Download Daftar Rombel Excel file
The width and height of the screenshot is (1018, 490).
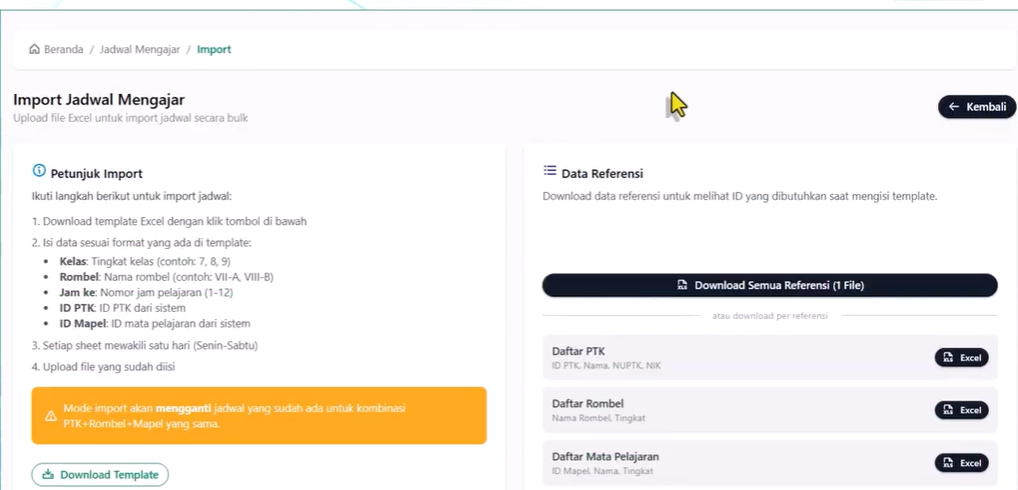[x=962, y=410]
